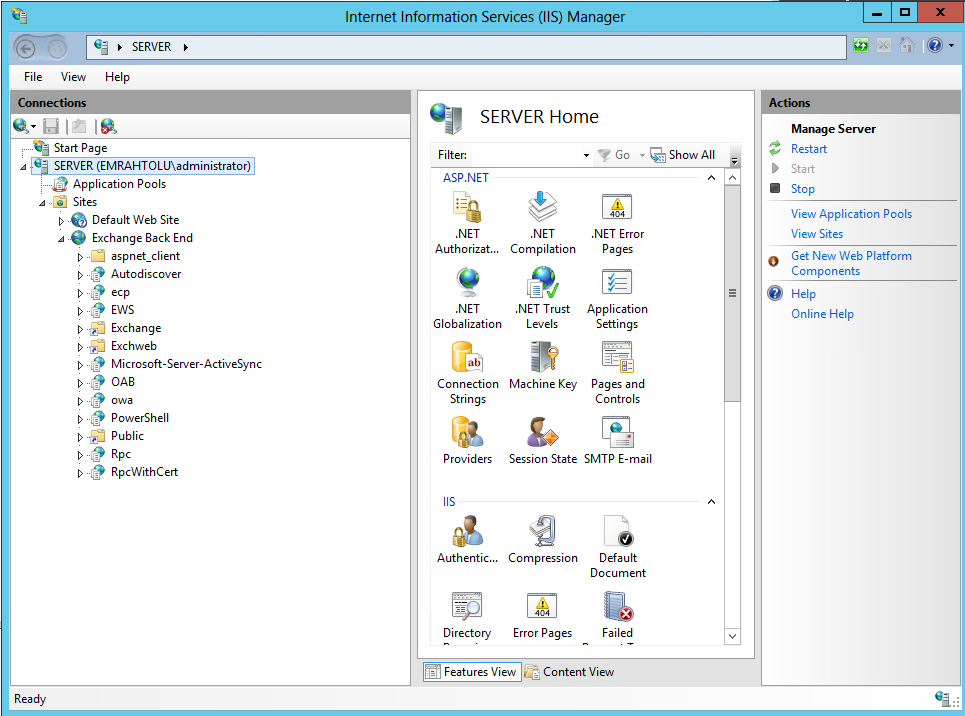This screenshot has width=965, height=716.
Task: Open Directory Browsing feature icon
Action: 467,606
